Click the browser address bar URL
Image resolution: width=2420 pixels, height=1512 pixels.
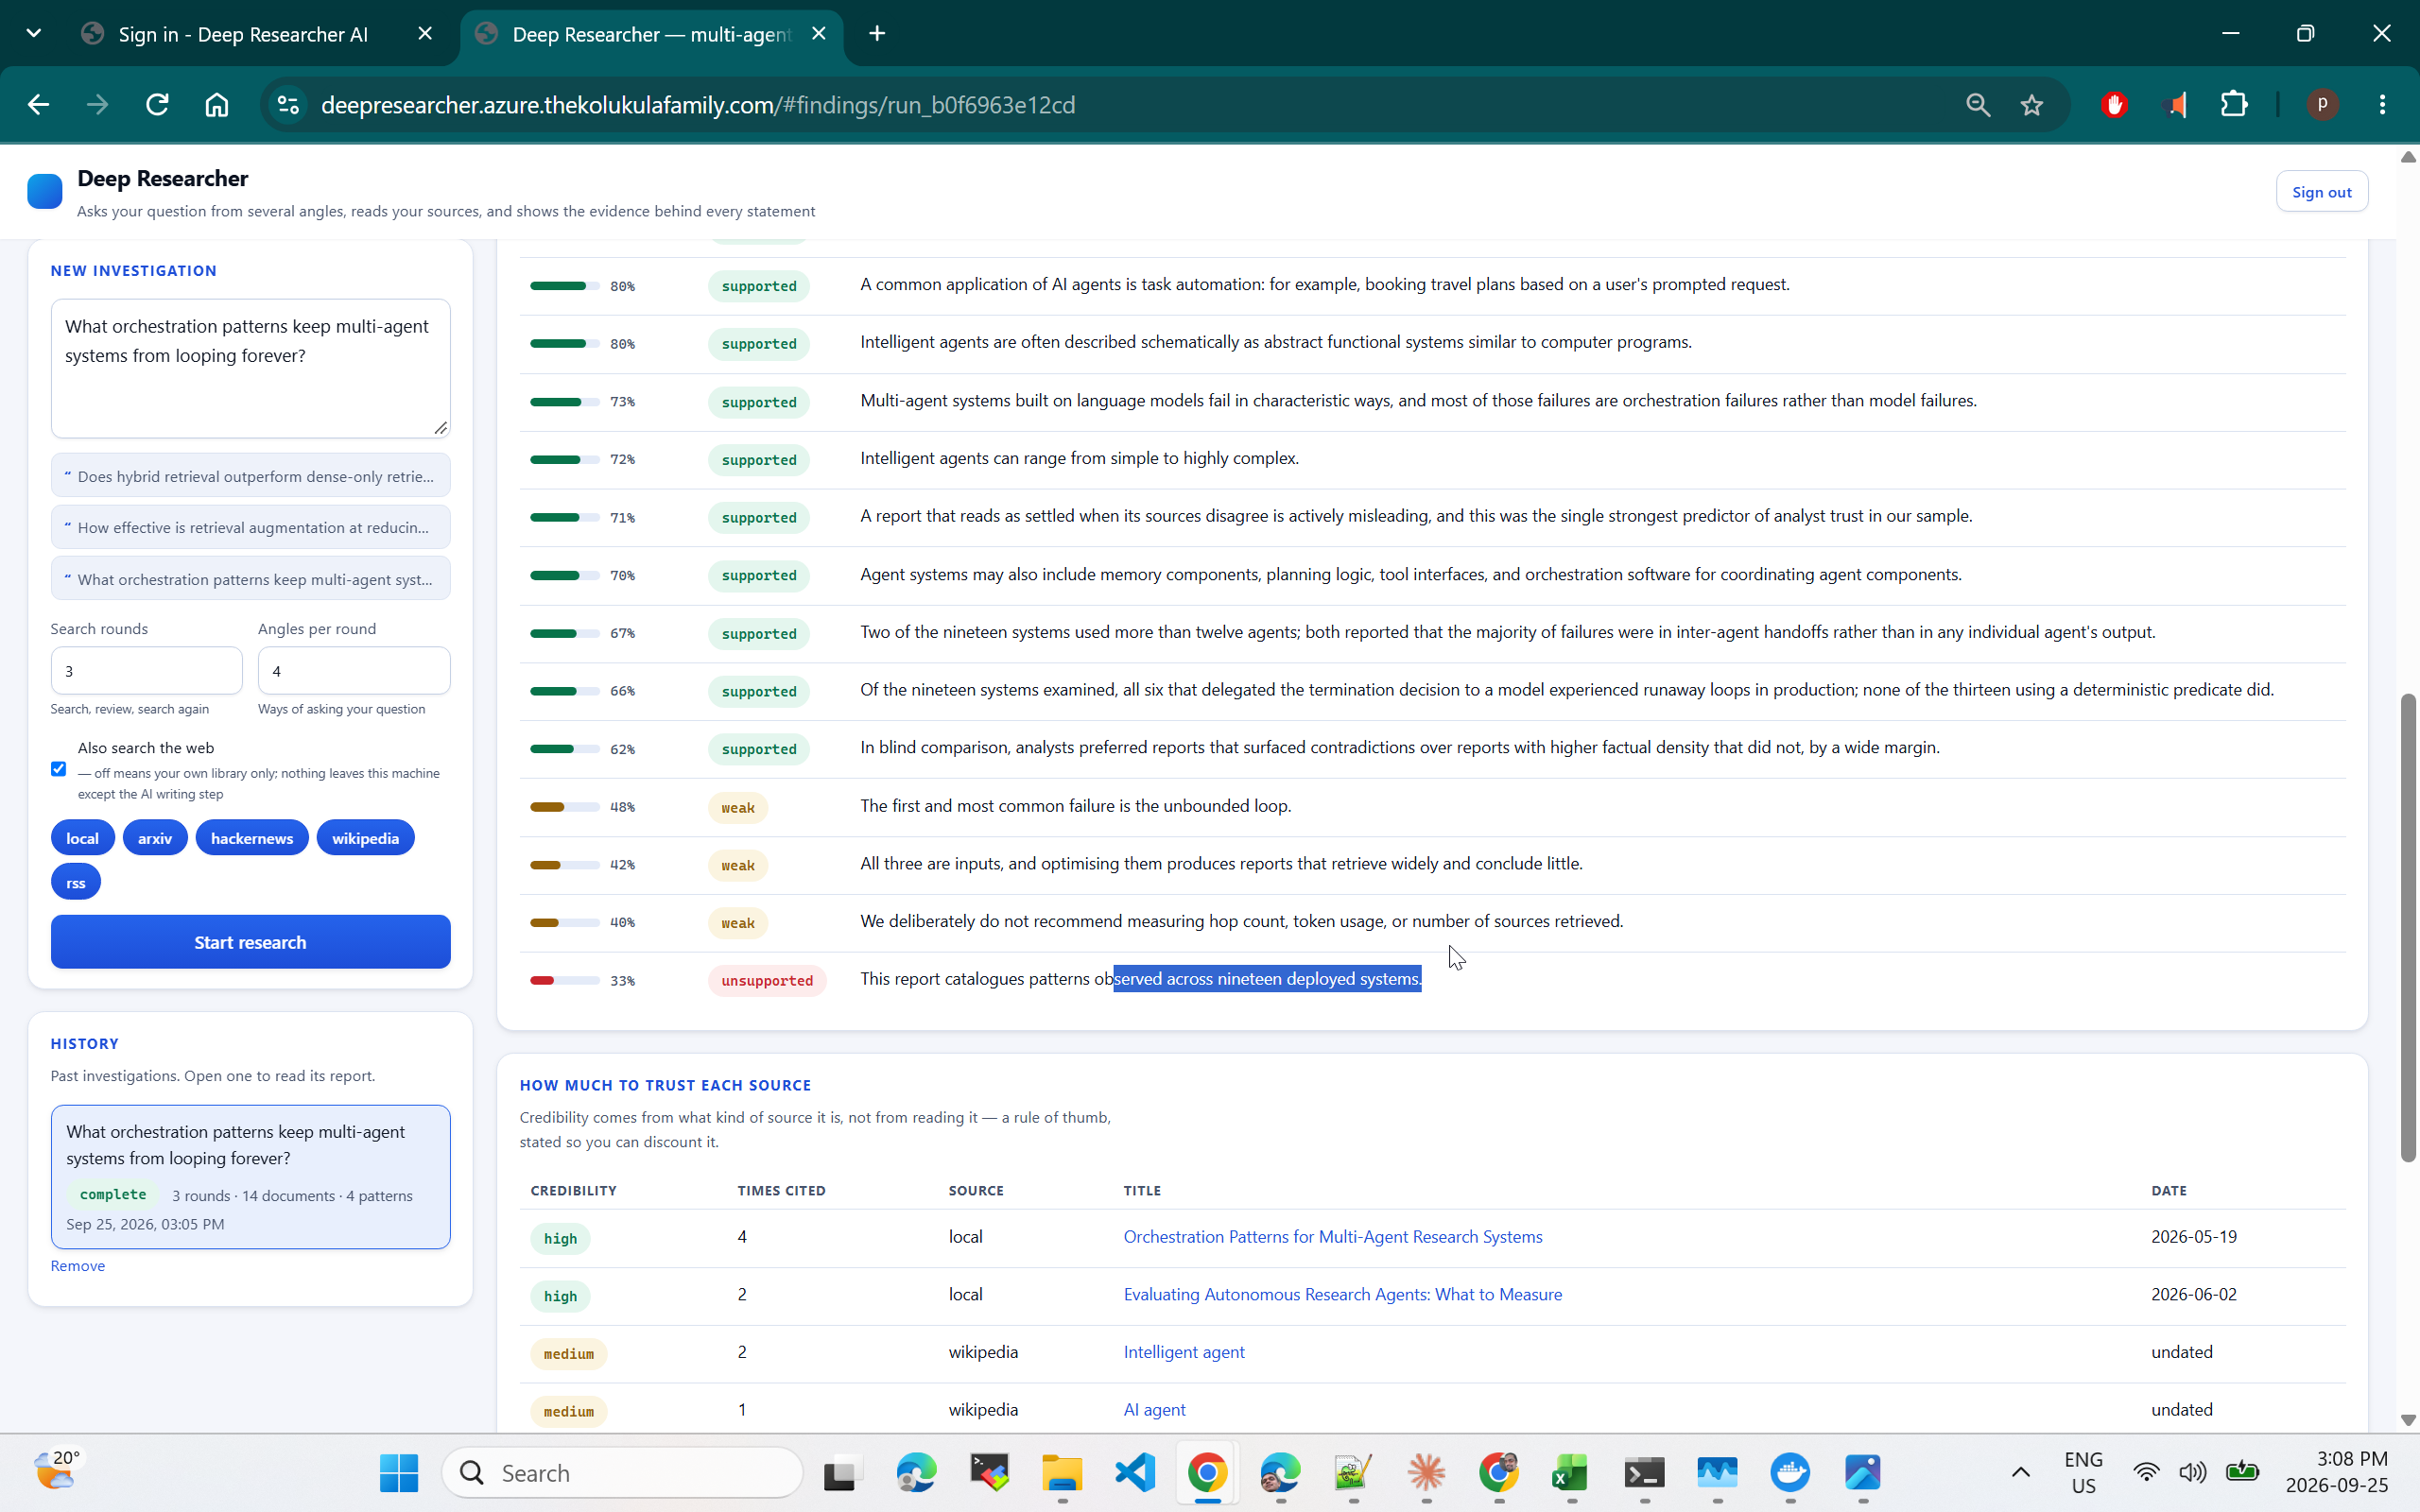coord(698,105)
